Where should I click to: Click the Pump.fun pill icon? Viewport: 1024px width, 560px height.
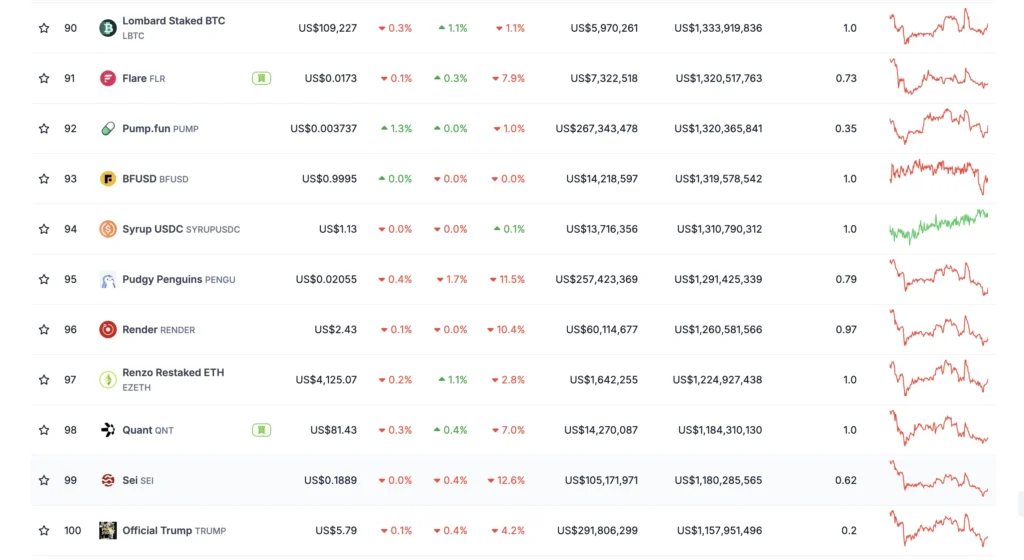pyautogui.click(x=108, y=128)
